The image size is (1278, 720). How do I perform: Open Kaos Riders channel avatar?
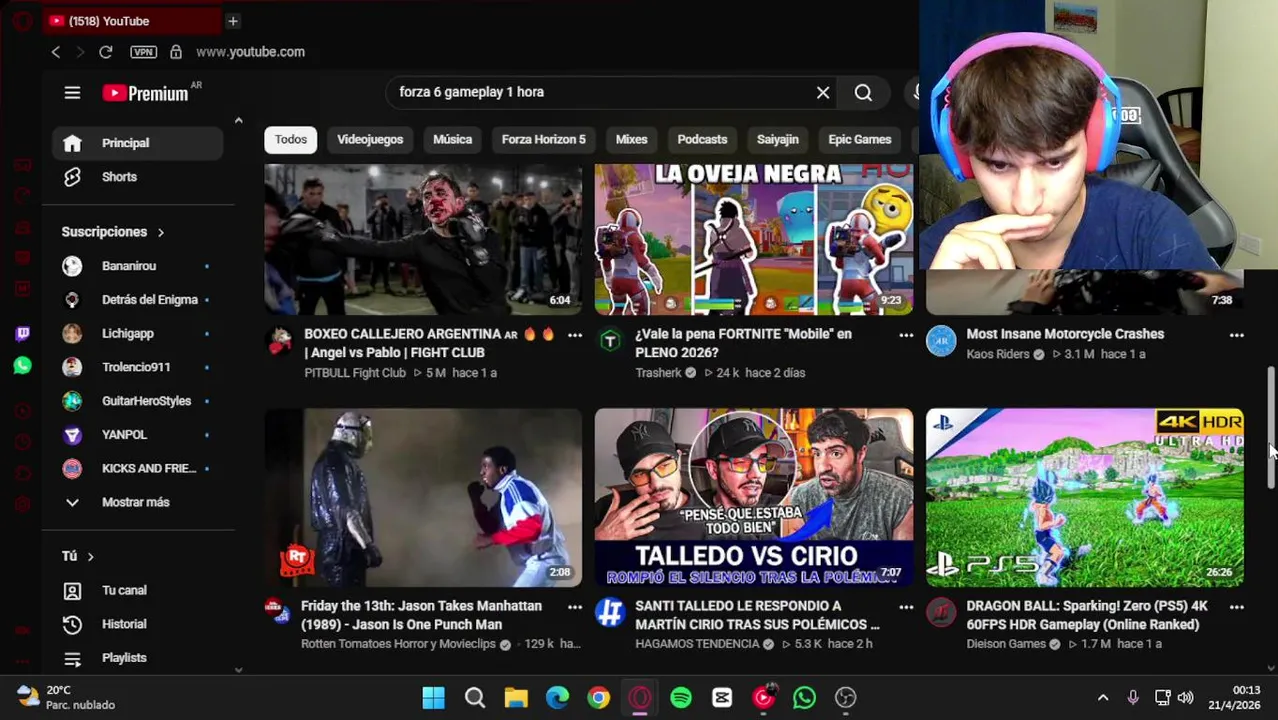[941, 341]
